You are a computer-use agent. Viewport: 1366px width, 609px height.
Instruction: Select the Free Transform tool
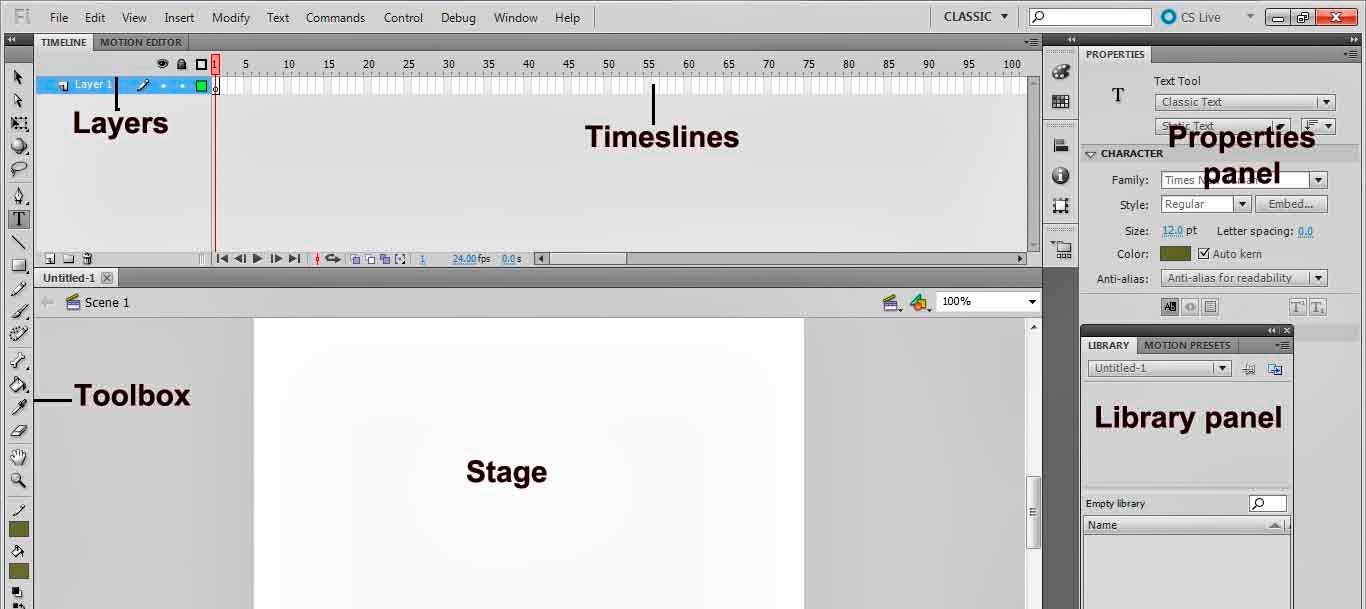[18, 123]
